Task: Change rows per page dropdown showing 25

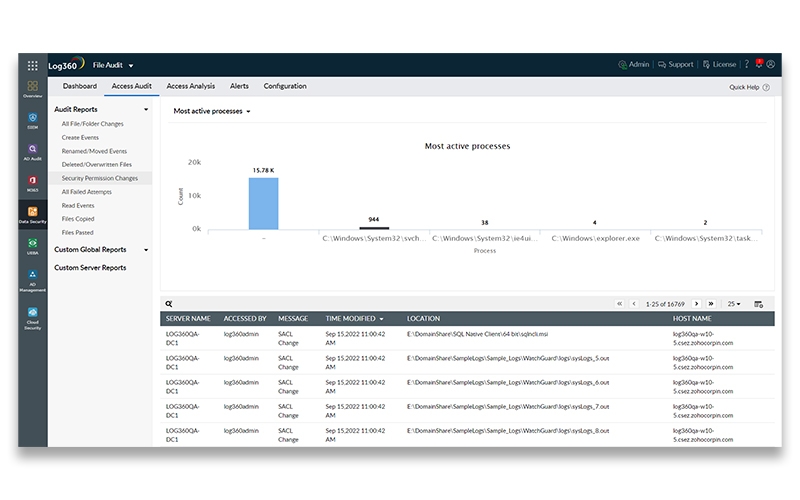Action: pos(733,304)
